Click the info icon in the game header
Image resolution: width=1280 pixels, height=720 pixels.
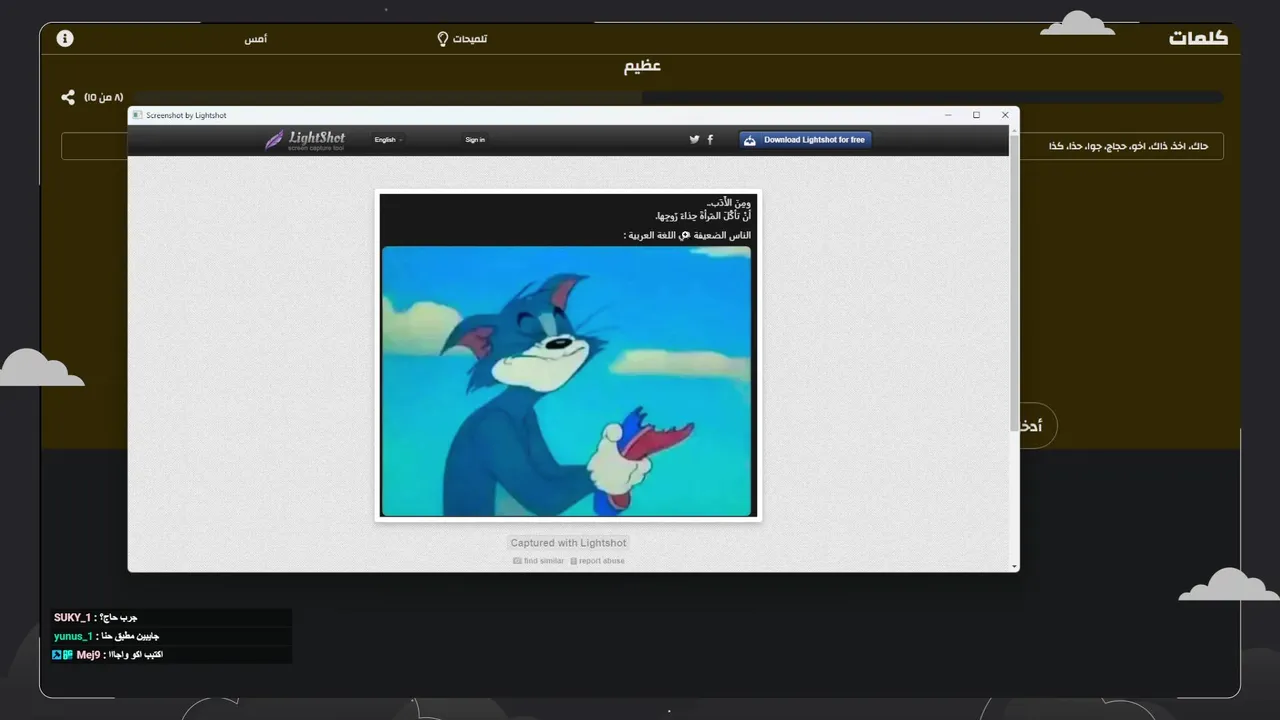tap(65, 38)
